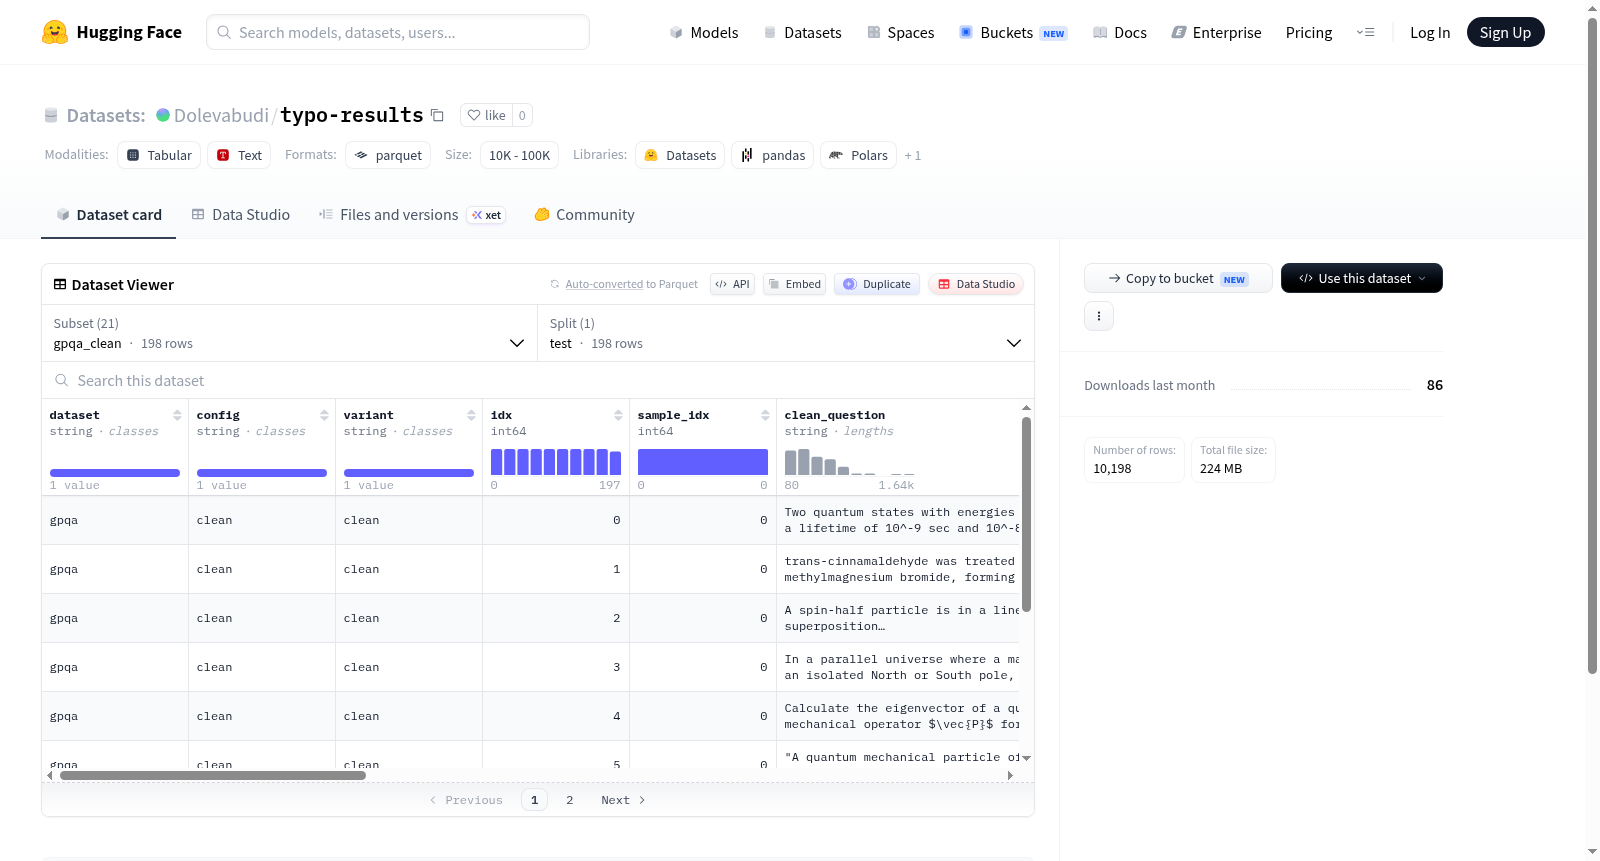This screenshot has width=1600, height=861.
Task: Open the API button in viewer
Action: point(732,284)
